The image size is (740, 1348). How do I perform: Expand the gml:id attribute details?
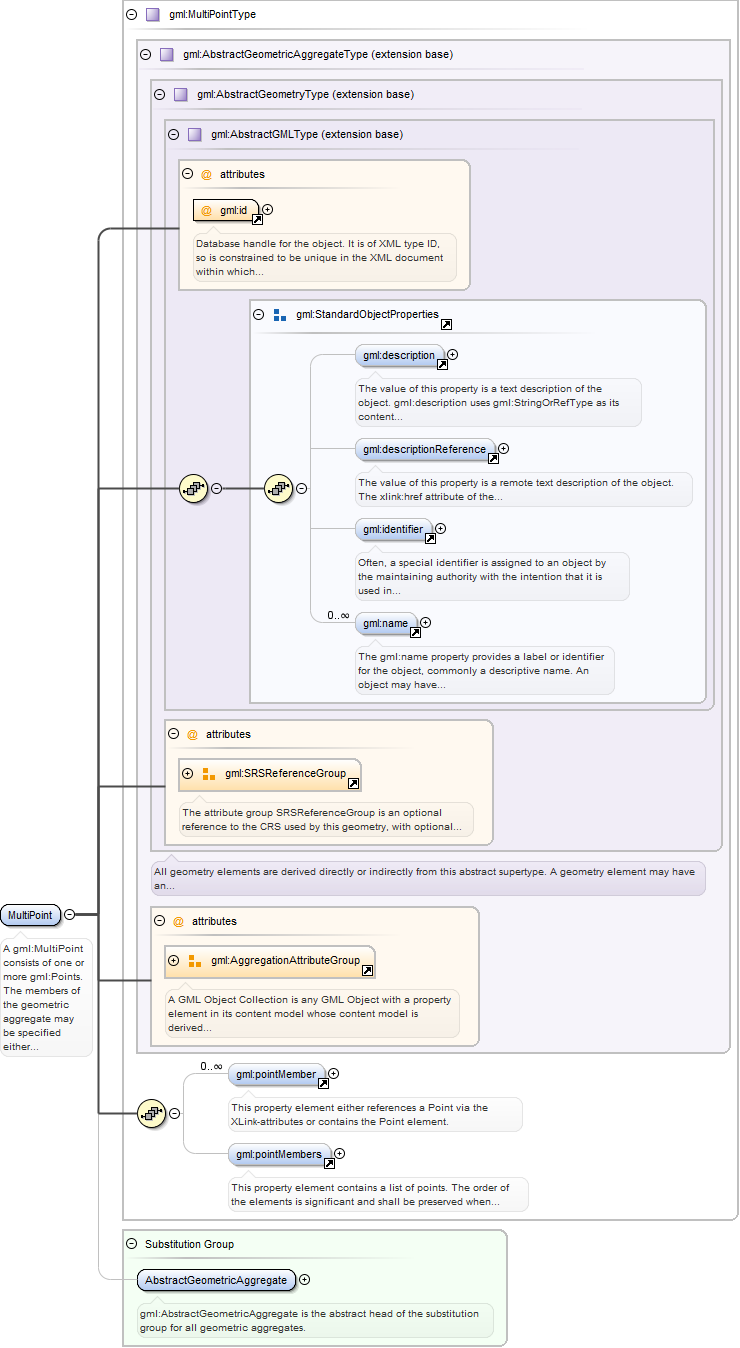pyautogui.click(x=268, y=210)
